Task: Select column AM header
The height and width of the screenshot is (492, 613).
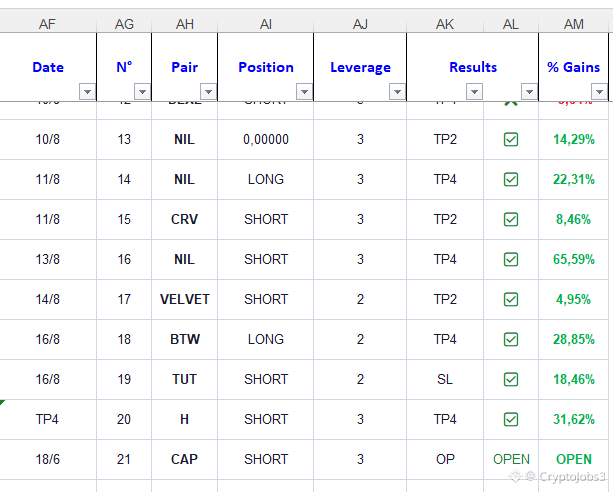Action: 574,24
